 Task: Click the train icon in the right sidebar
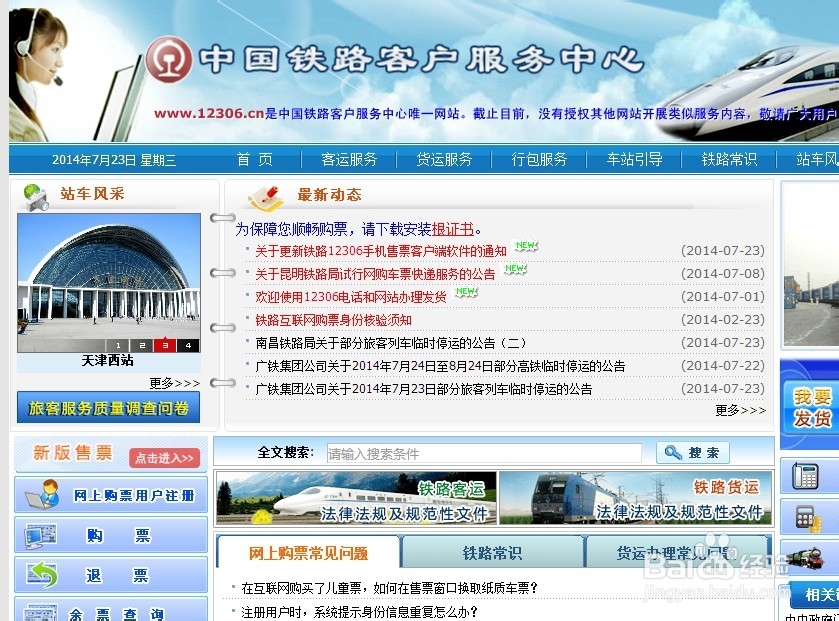806,557
